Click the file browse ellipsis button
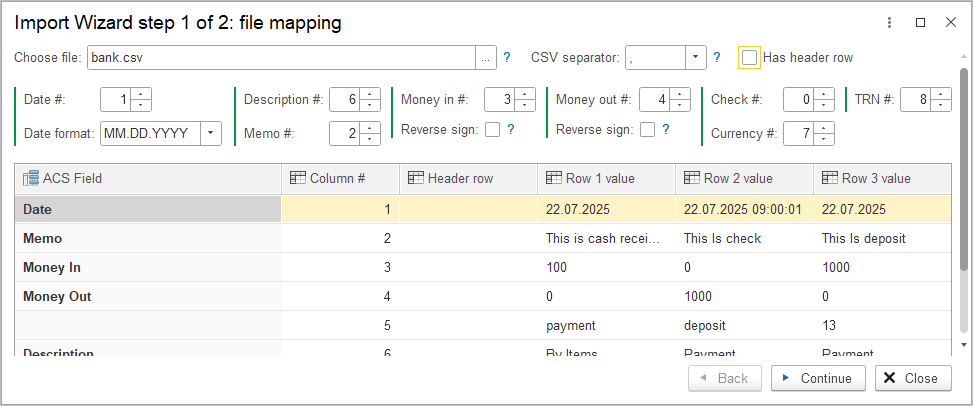This screenshot has width=973, height=406. point(485,58)
